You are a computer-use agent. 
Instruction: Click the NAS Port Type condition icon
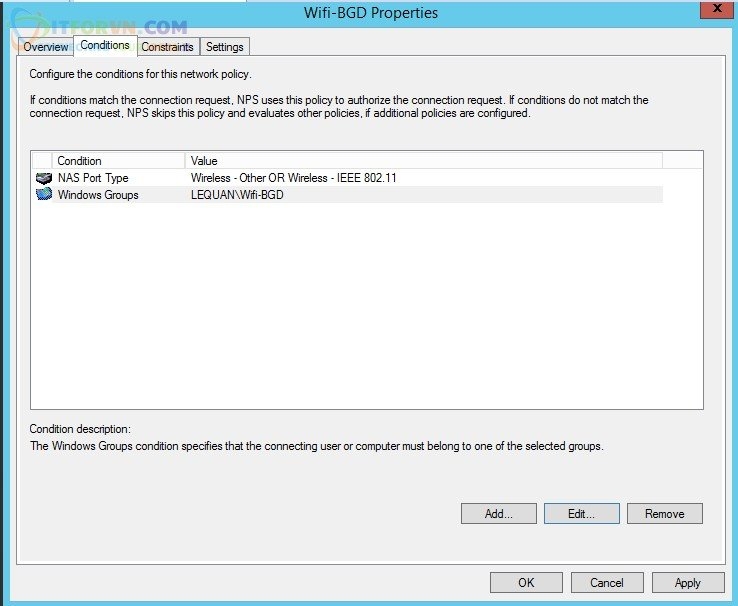coord(43,178)
